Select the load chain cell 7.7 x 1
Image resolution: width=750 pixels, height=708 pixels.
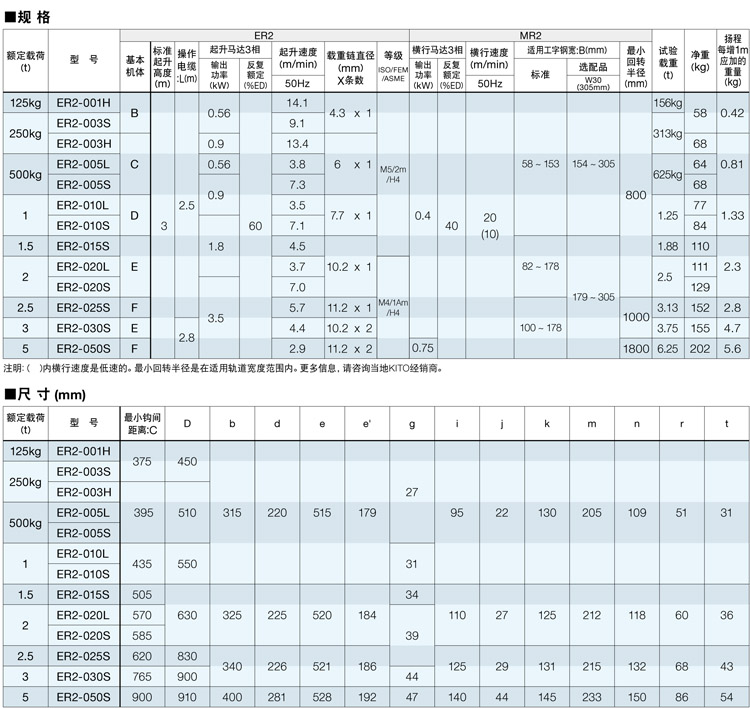[x=350, y=216]
